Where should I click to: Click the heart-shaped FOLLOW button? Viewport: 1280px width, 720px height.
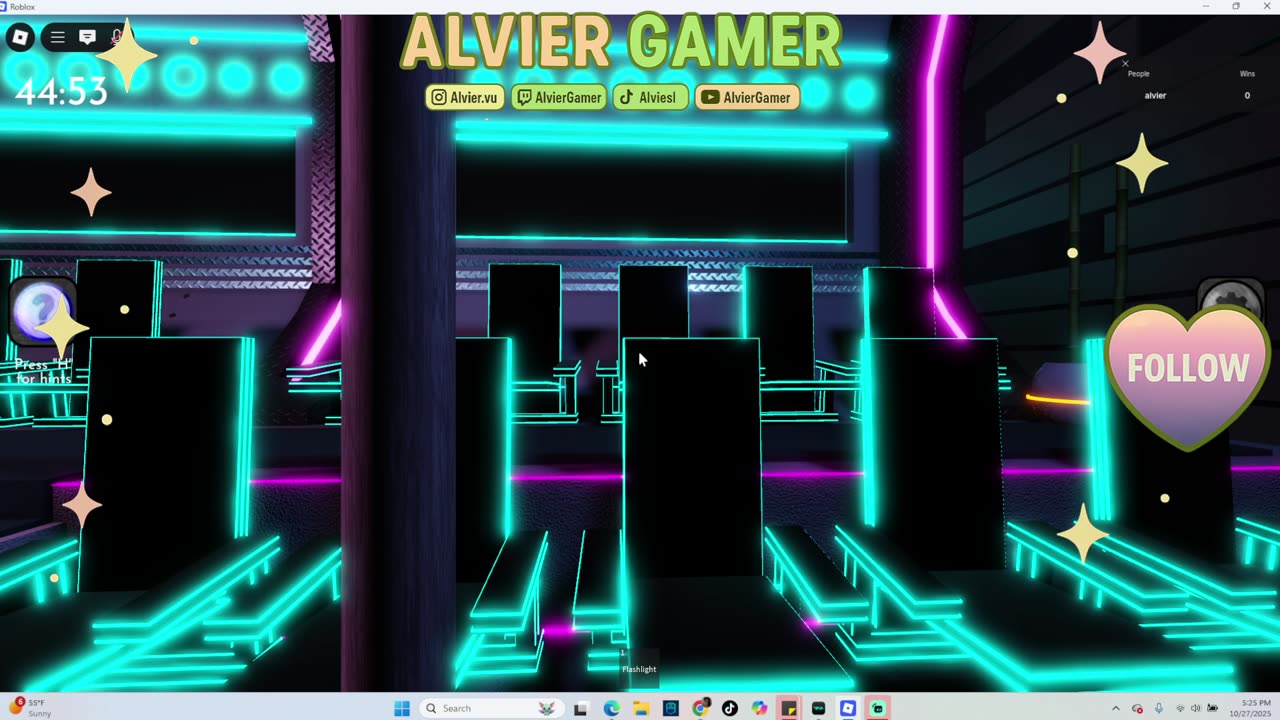click(1188, 376)
